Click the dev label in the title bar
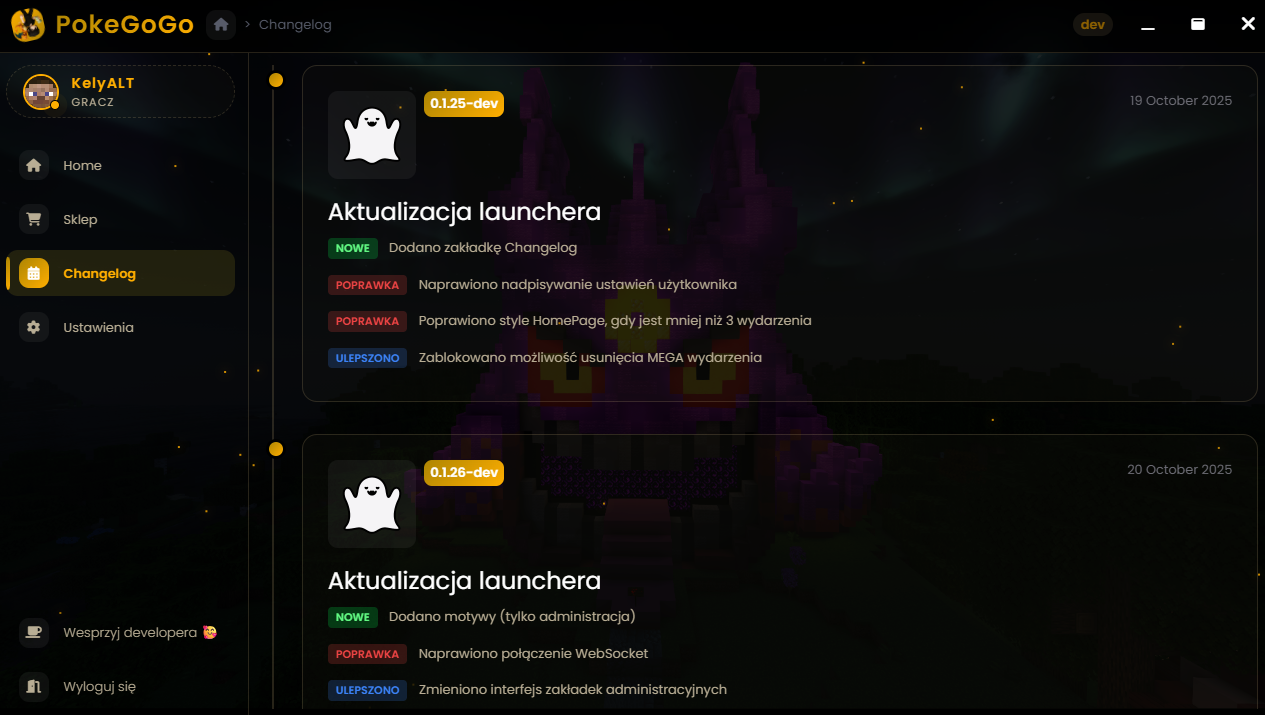Screen dimensions: 1265x715 (x=1093, y=24)
